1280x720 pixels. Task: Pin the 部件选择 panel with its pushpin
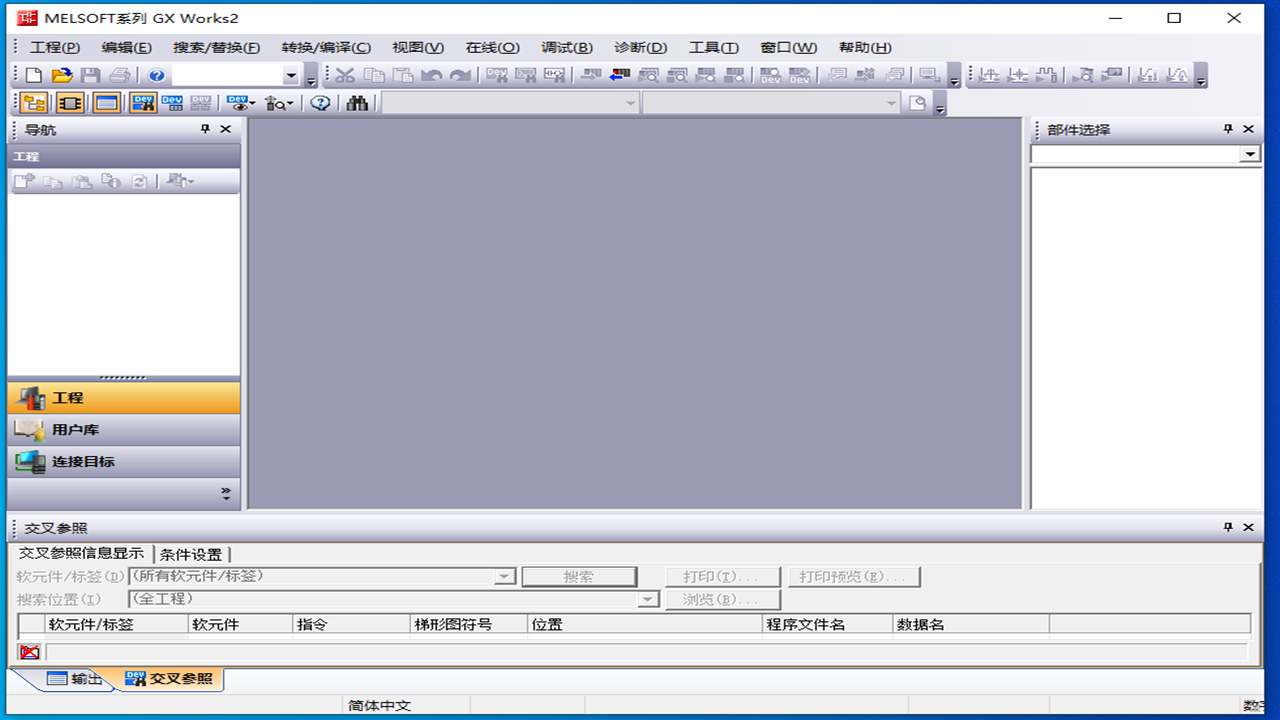click(1226, 129)
